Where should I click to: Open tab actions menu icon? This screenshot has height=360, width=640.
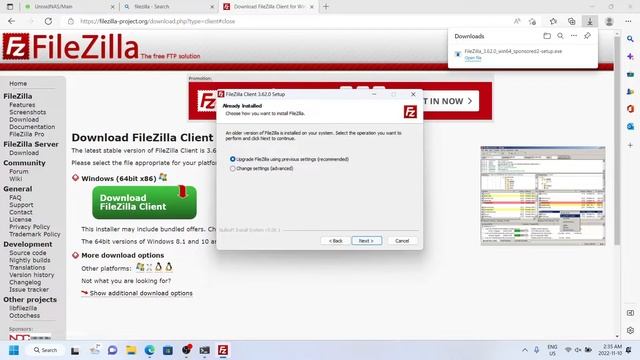click(x=10, y=7)
